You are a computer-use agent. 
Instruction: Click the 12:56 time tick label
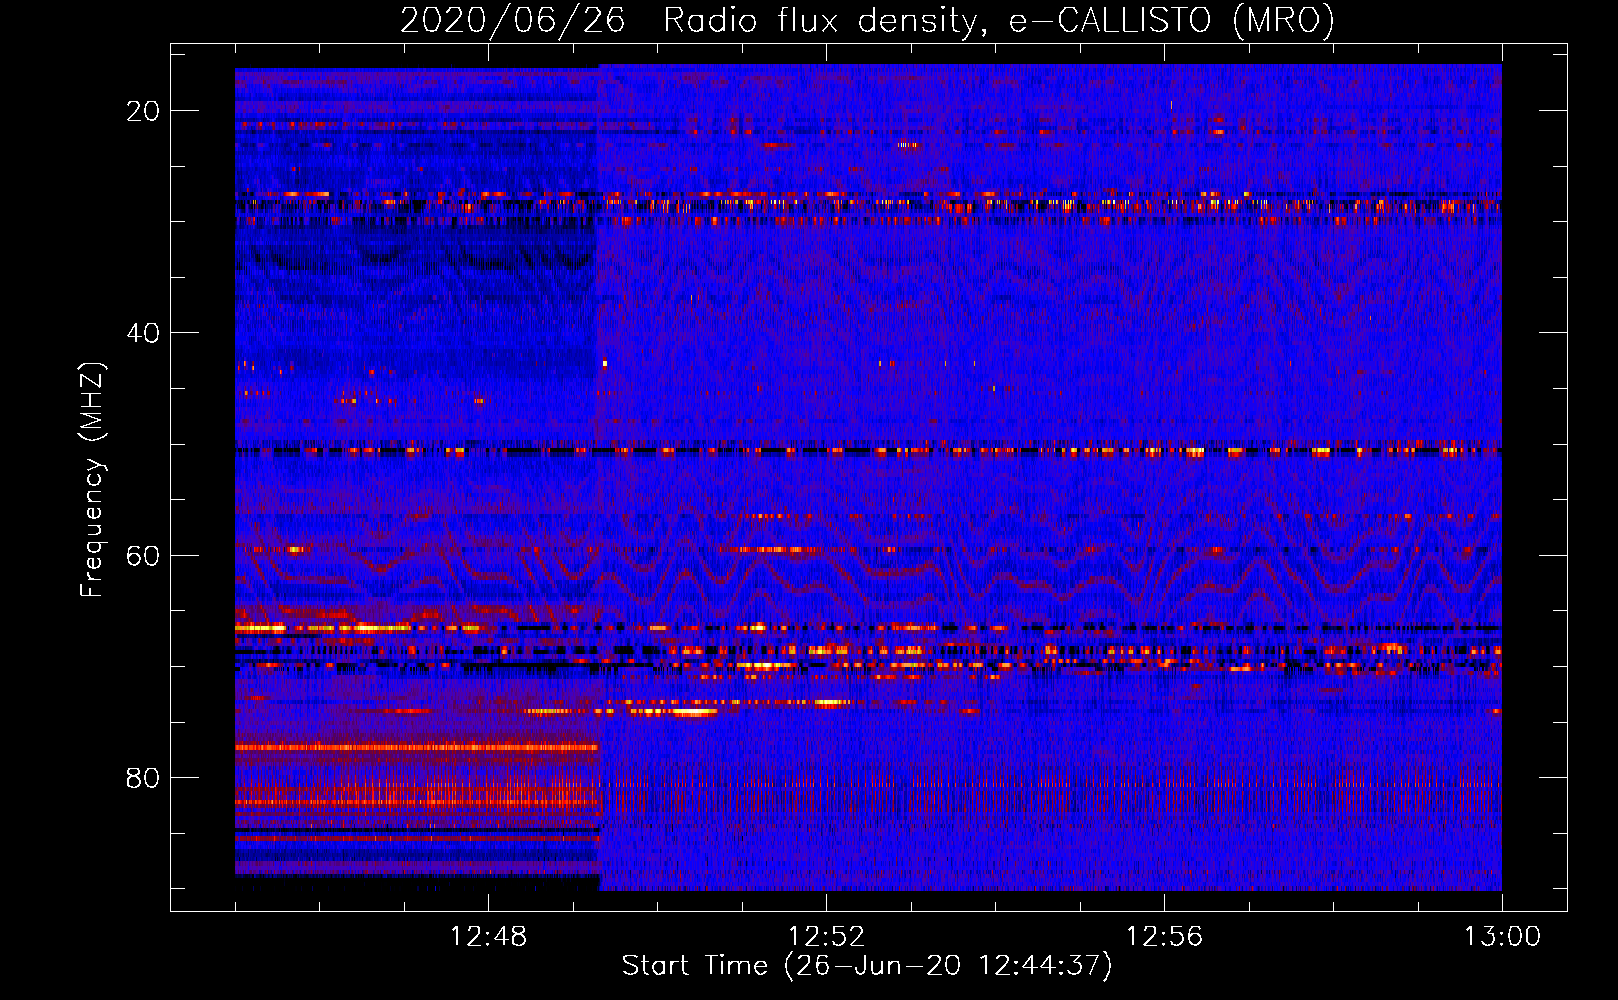pyautogui.click(x=1164, y=937)
